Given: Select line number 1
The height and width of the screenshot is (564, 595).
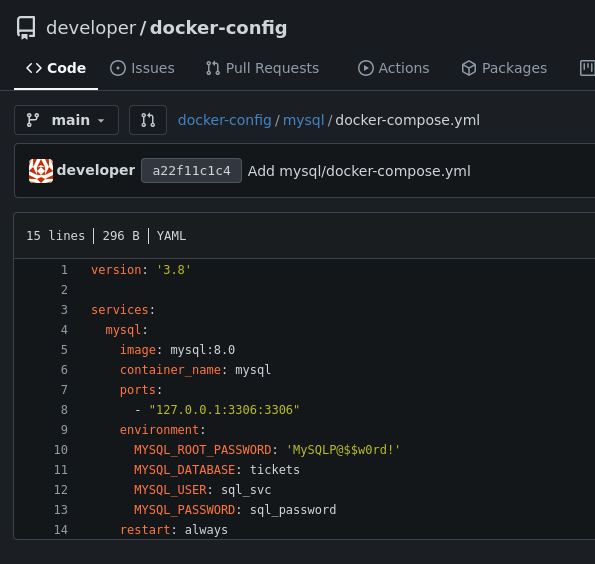Looking at the screenshot, I should click(x=64, y=270).
